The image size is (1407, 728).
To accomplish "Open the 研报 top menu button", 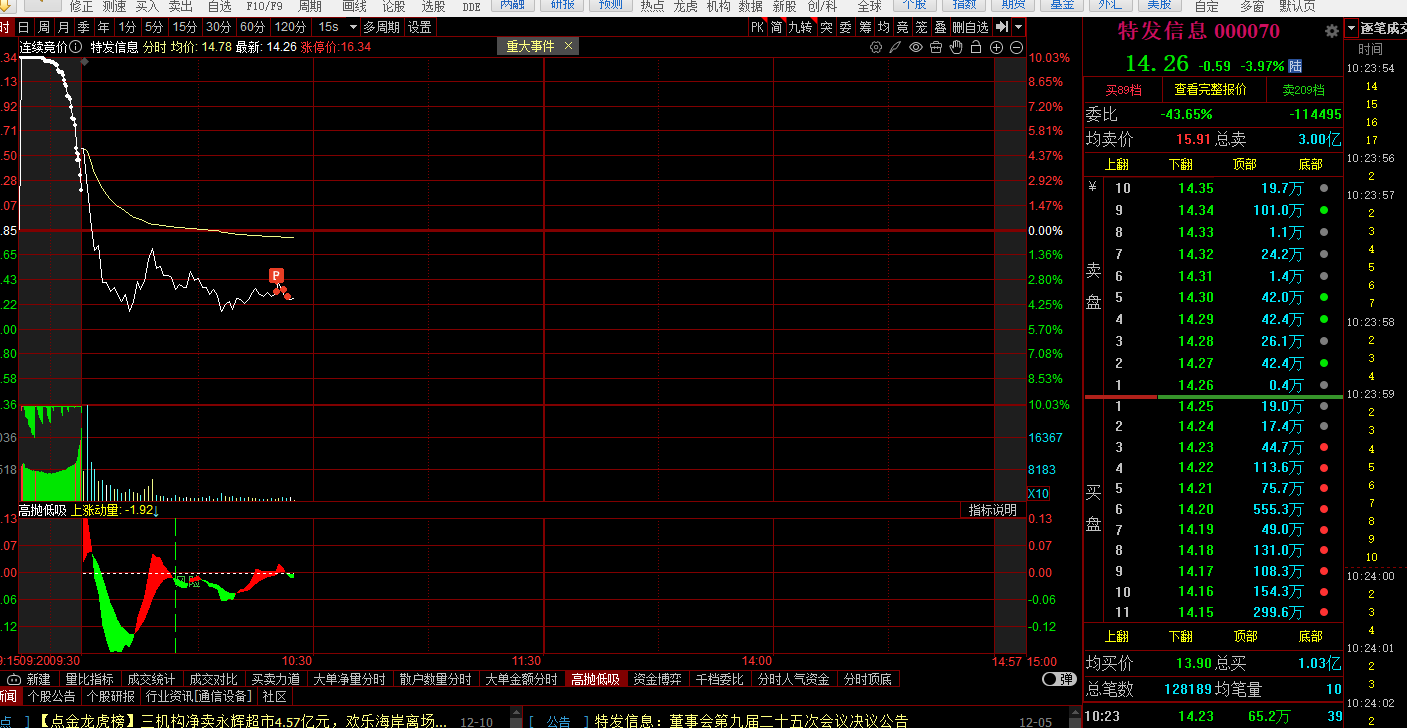I will click(x=564, y=5).
